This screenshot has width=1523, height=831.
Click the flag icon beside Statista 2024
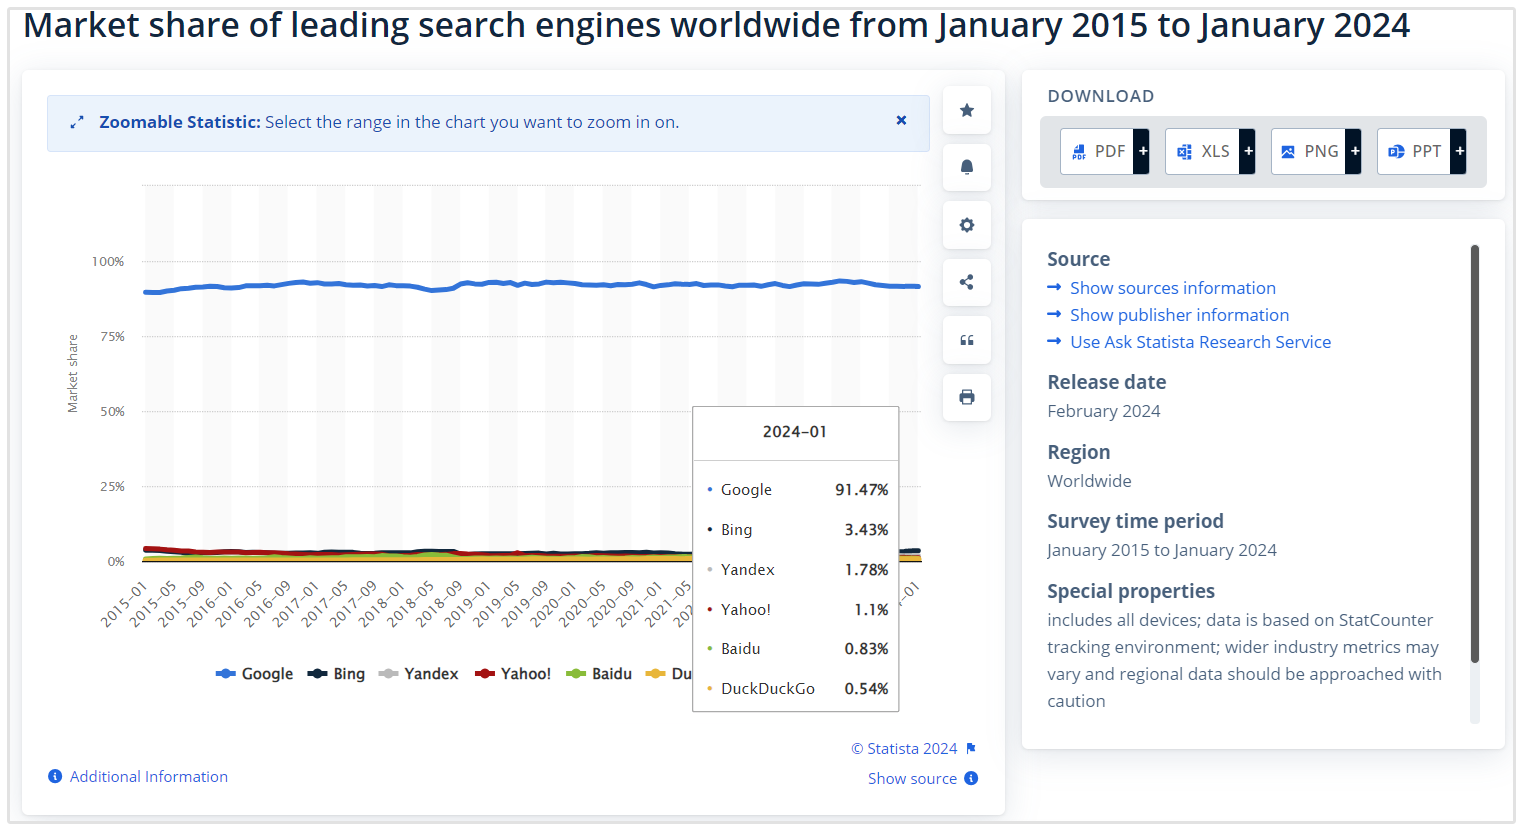(x=971, y=748)
